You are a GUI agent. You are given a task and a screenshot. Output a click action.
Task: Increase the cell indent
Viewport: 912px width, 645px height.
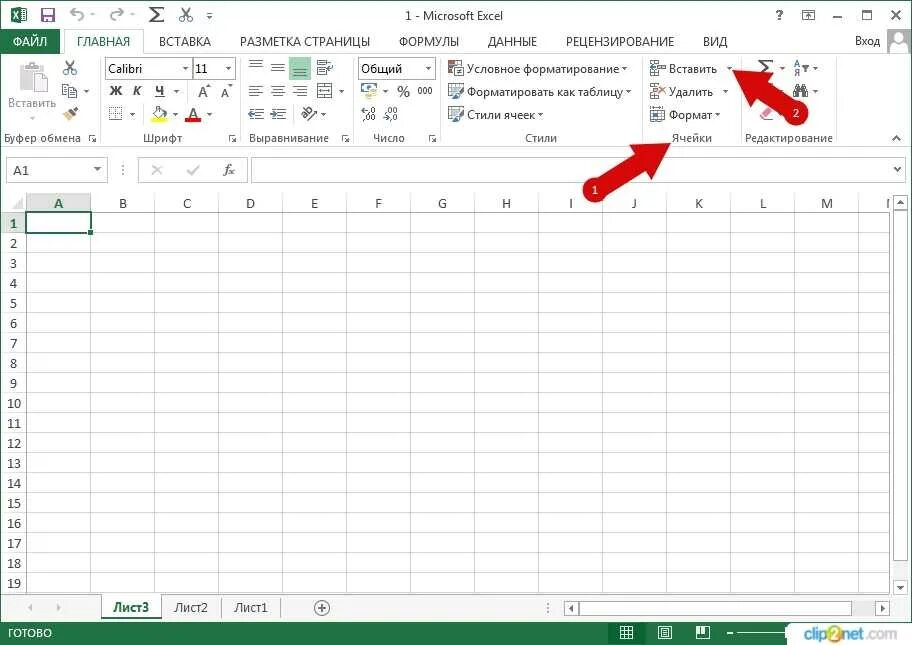click(279, 114)
